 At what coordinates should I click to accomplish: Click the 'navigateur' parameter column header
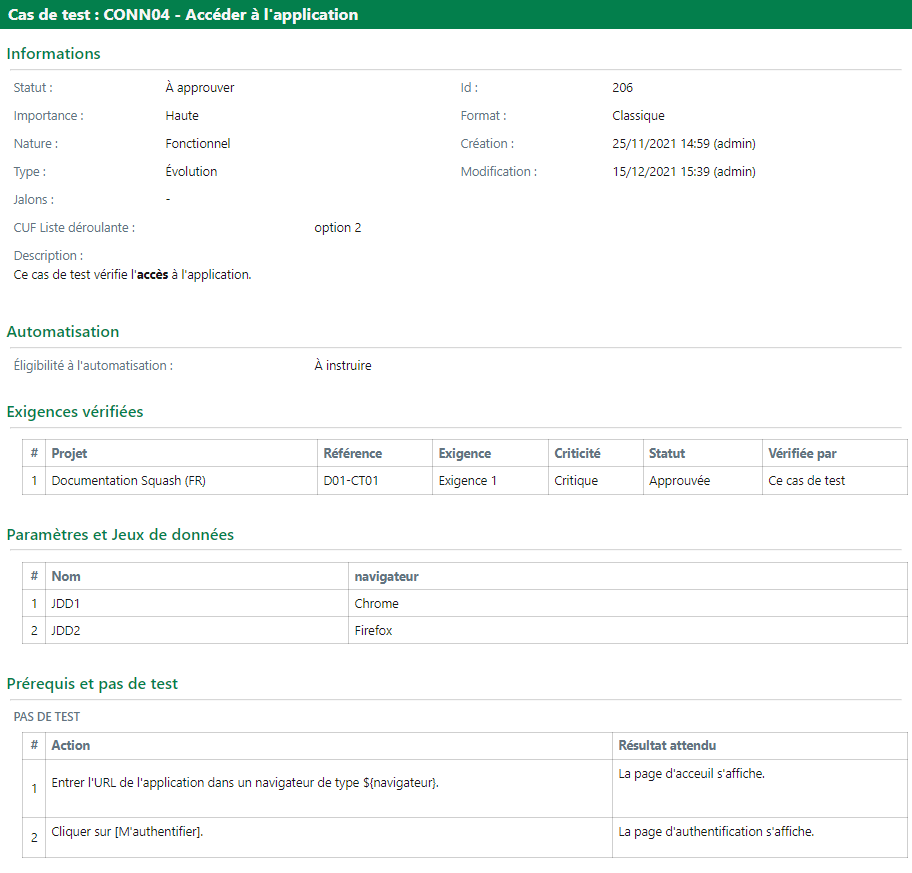[x=386, y=577]
